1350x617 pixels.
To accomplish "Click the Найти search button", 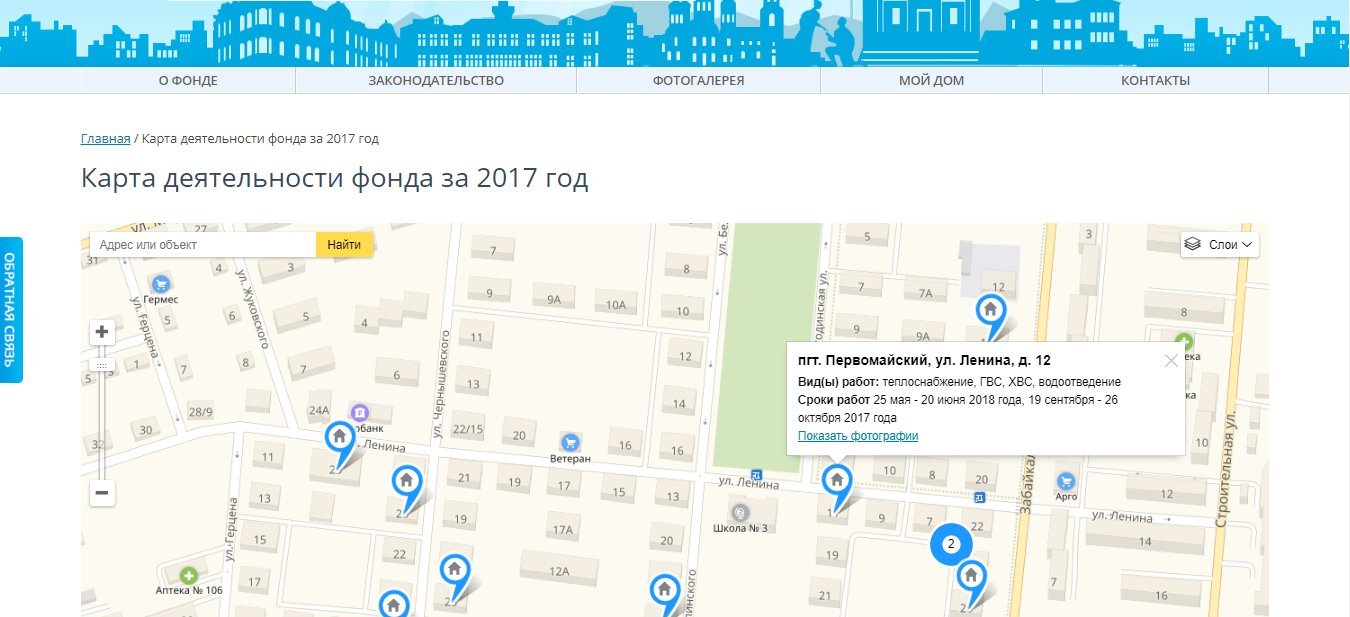I will [x=344, y=245].
